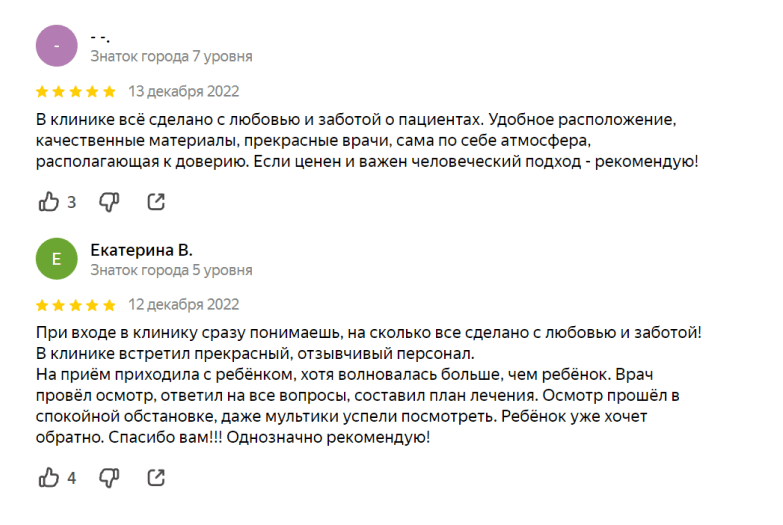Click the reviewer name '- -.'
Screen dimensions: 783x525
tap(100, 37)
